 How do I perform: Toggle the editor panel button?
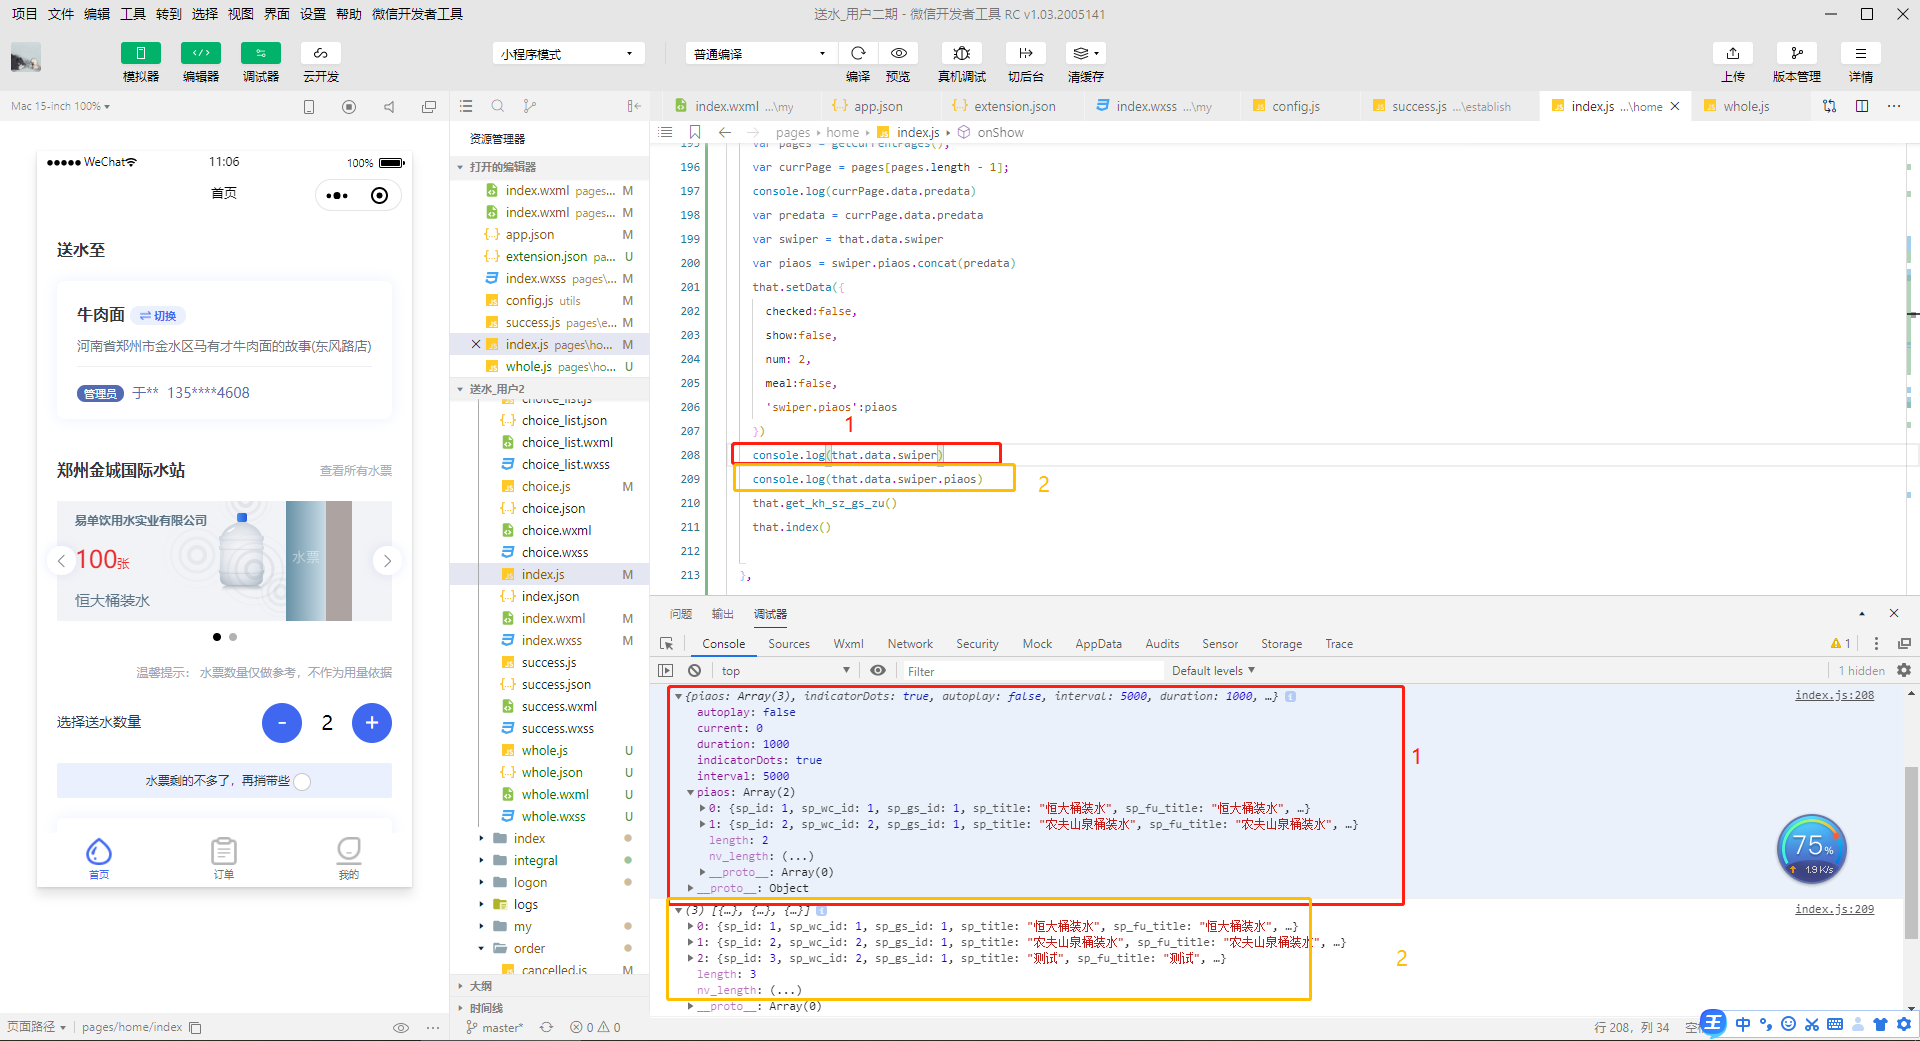tap(201, 53)
